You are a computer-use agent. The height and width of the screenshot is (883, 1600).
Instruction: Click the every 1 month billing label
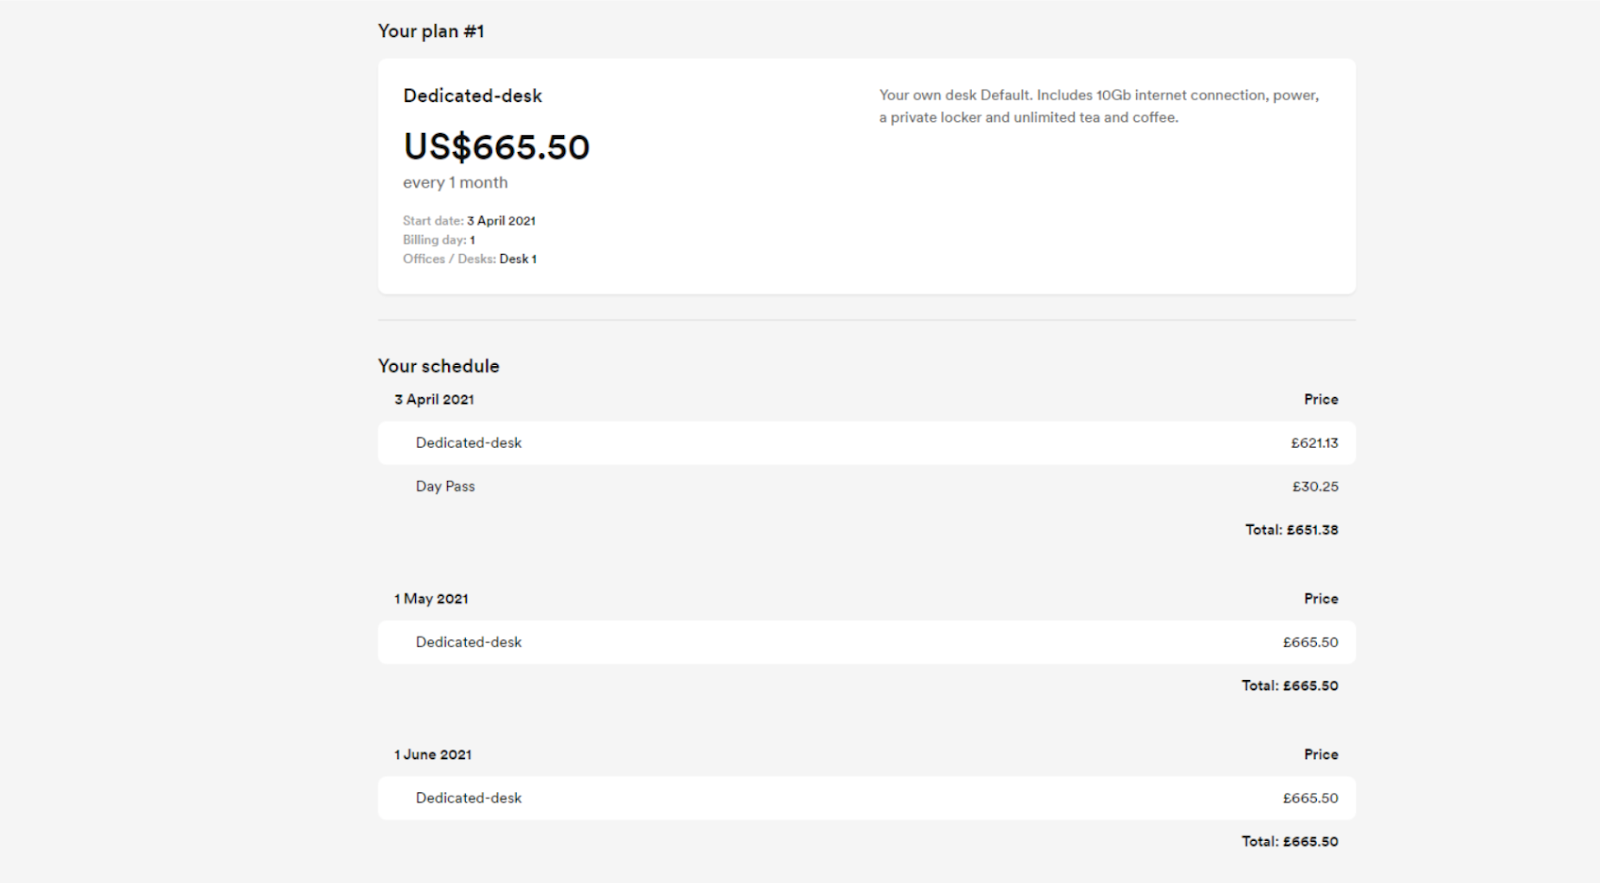pos(455,183)
